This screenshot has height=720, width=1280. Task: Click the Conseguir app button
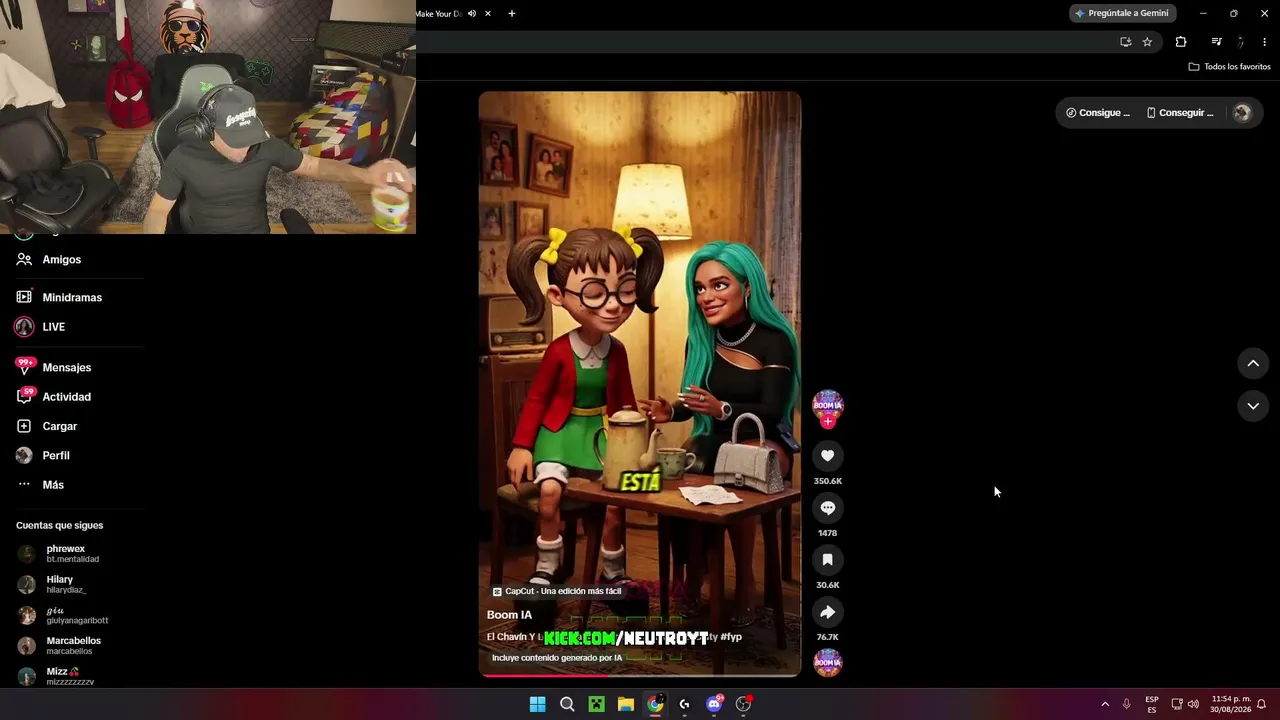click(1180, 113)
